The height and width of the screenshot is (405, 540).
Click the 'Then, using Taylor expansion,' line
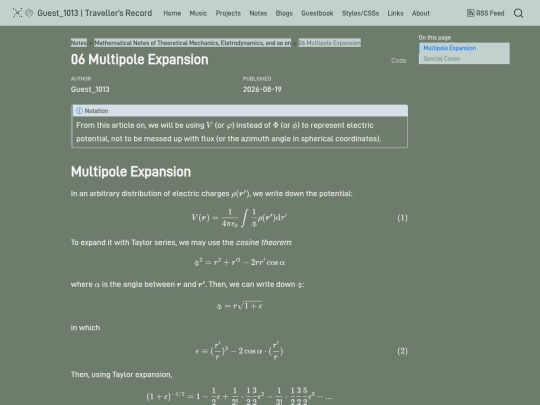click(122, 375)
